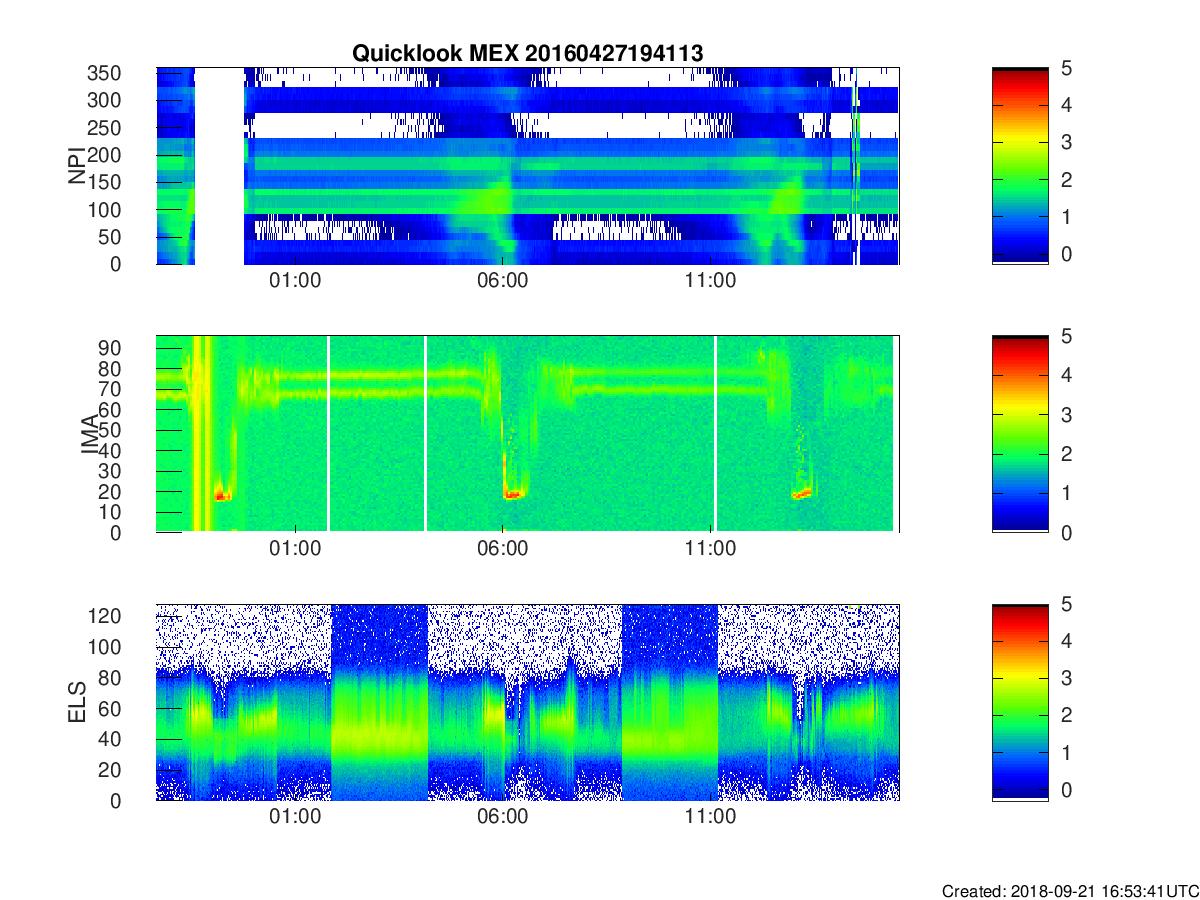
Task: Click the '3' label on IMA colorbar
Action: [1066, 415]
